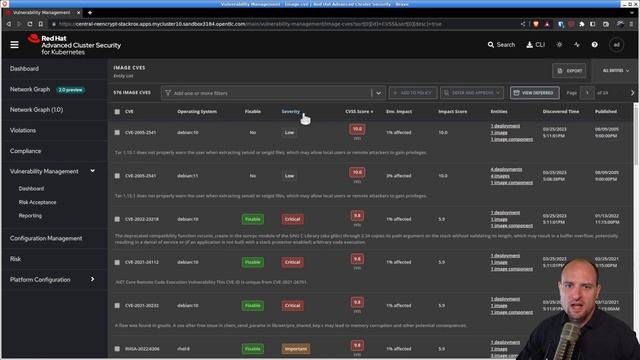Open 1 deployment link for CVE-2022-23218
This screenshot has height=360, width=640.
(x=505, y=212)
